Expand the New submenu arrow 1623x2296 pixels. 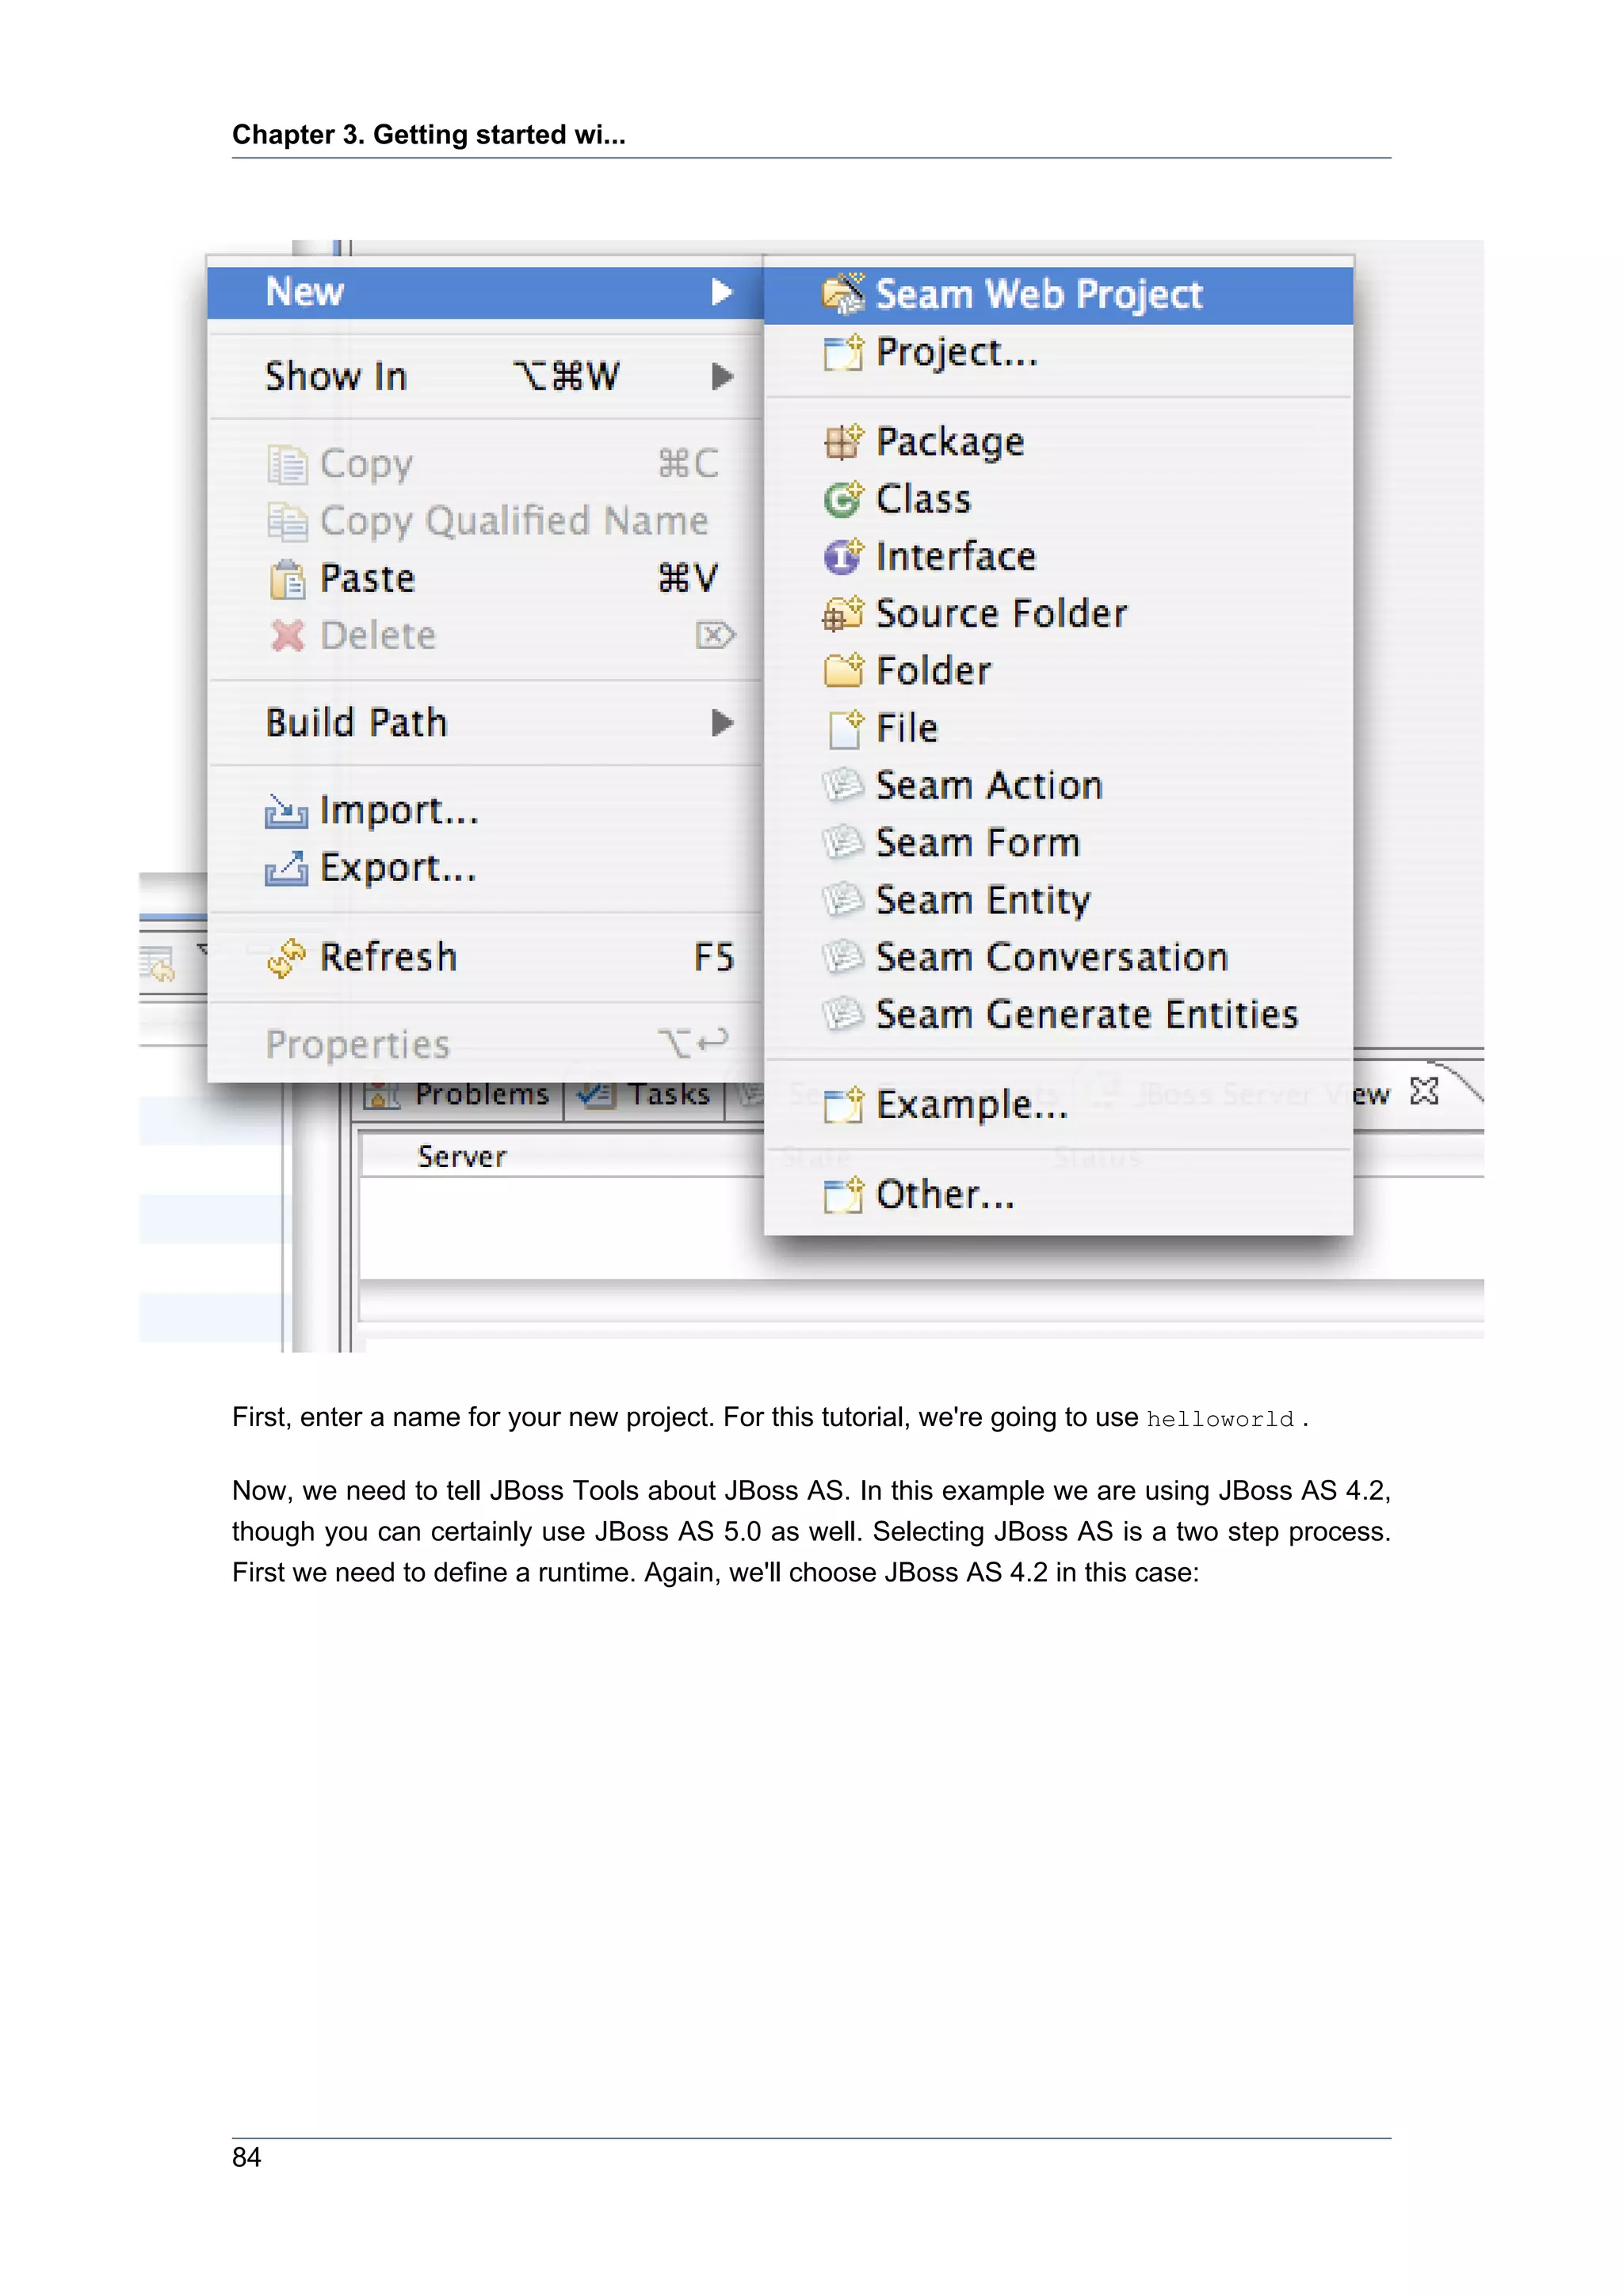[721, 292]
